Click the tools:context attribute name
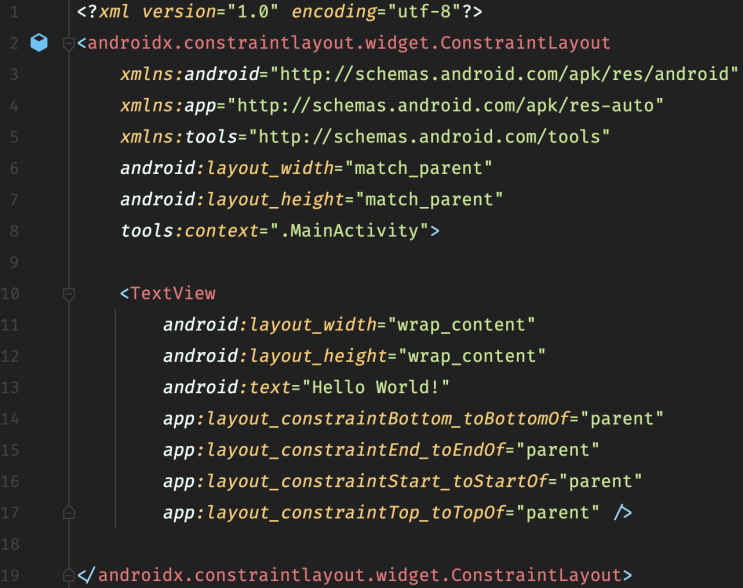Screen dimensions: 743x588 (189, 231)
